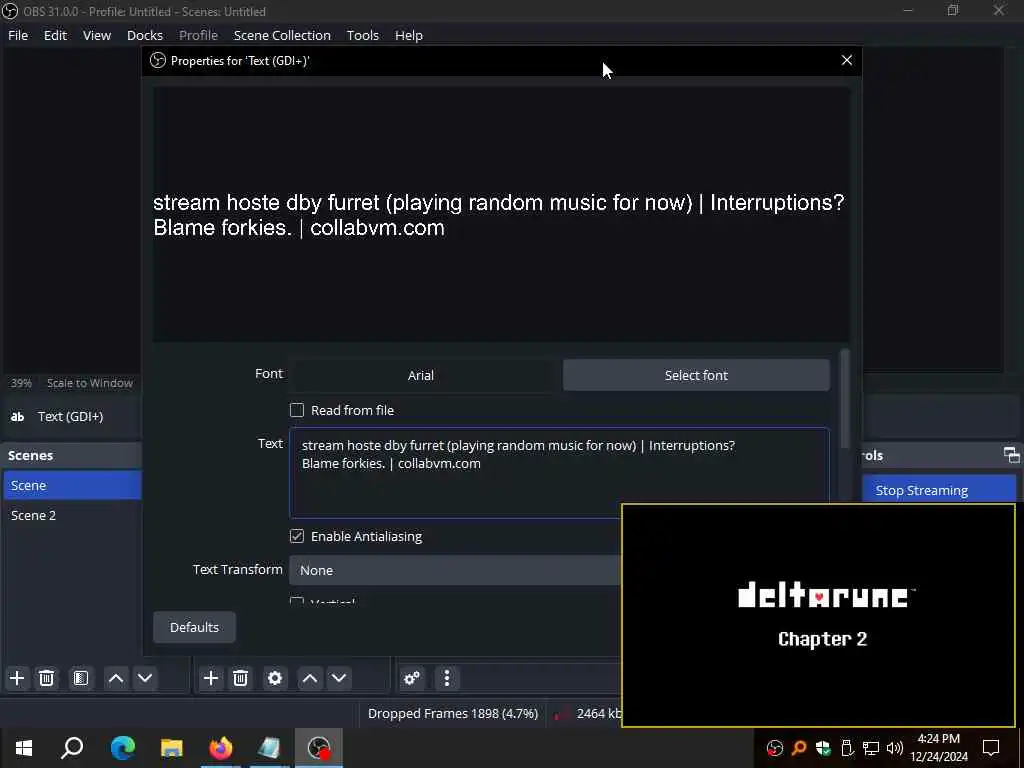Click the Dropped Frames status text

[453, 714]
